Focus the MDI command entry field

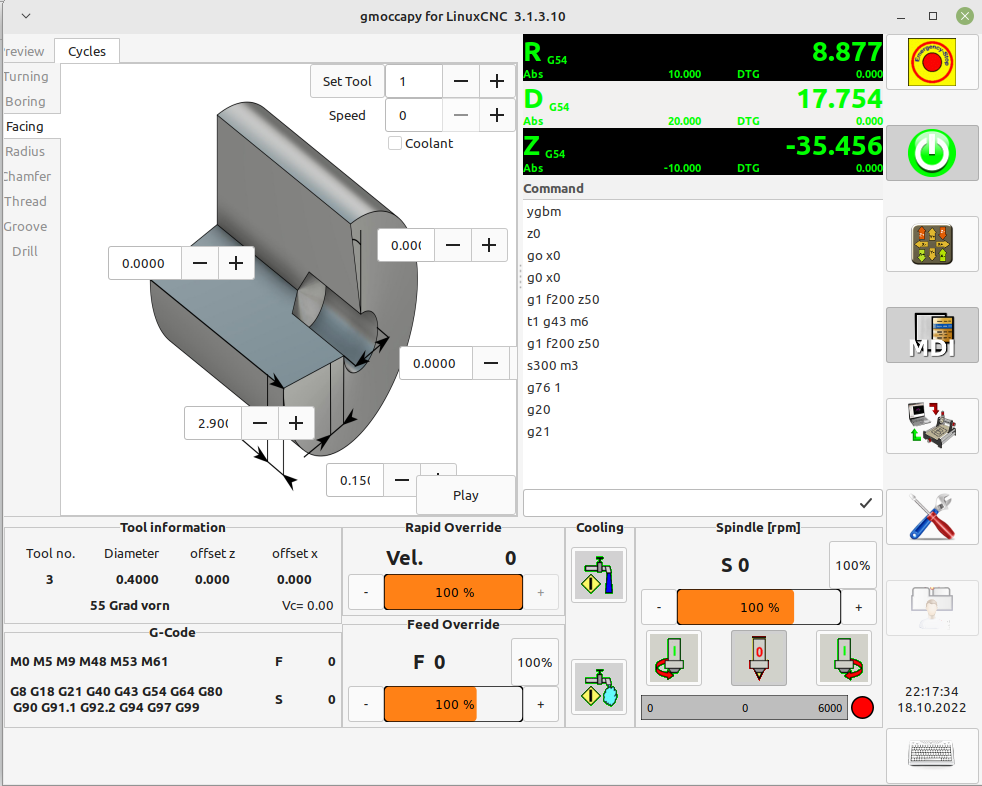(703, 503)
